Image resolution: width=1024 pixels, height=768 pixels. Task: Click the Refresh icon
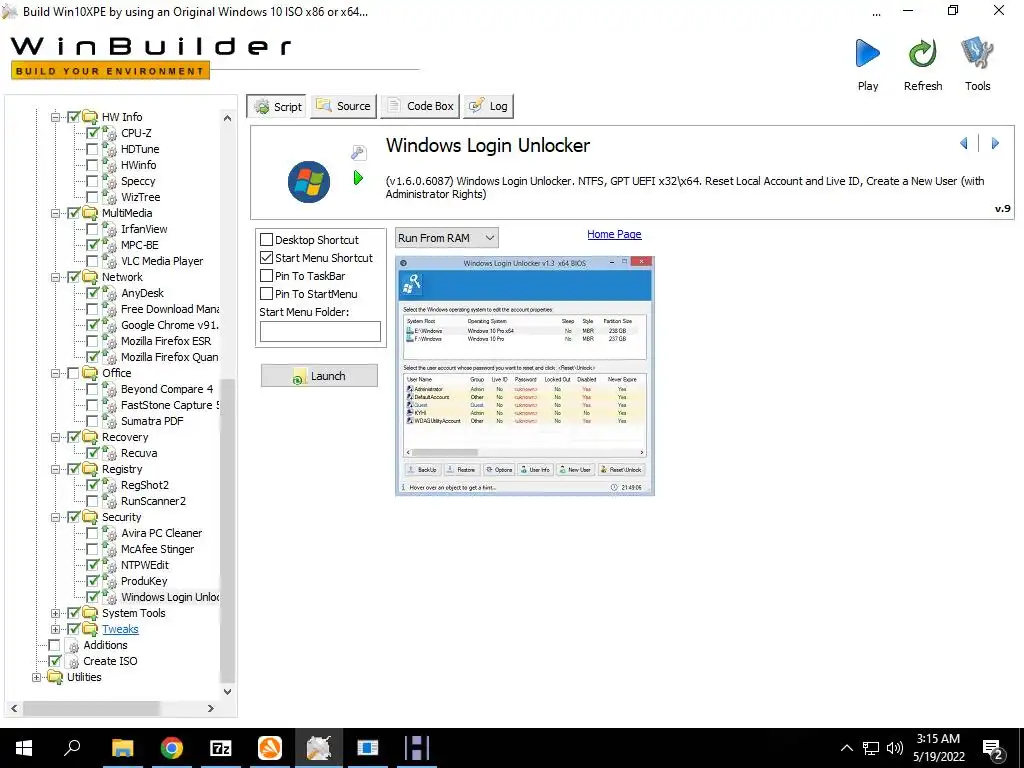tap(922, 54)
